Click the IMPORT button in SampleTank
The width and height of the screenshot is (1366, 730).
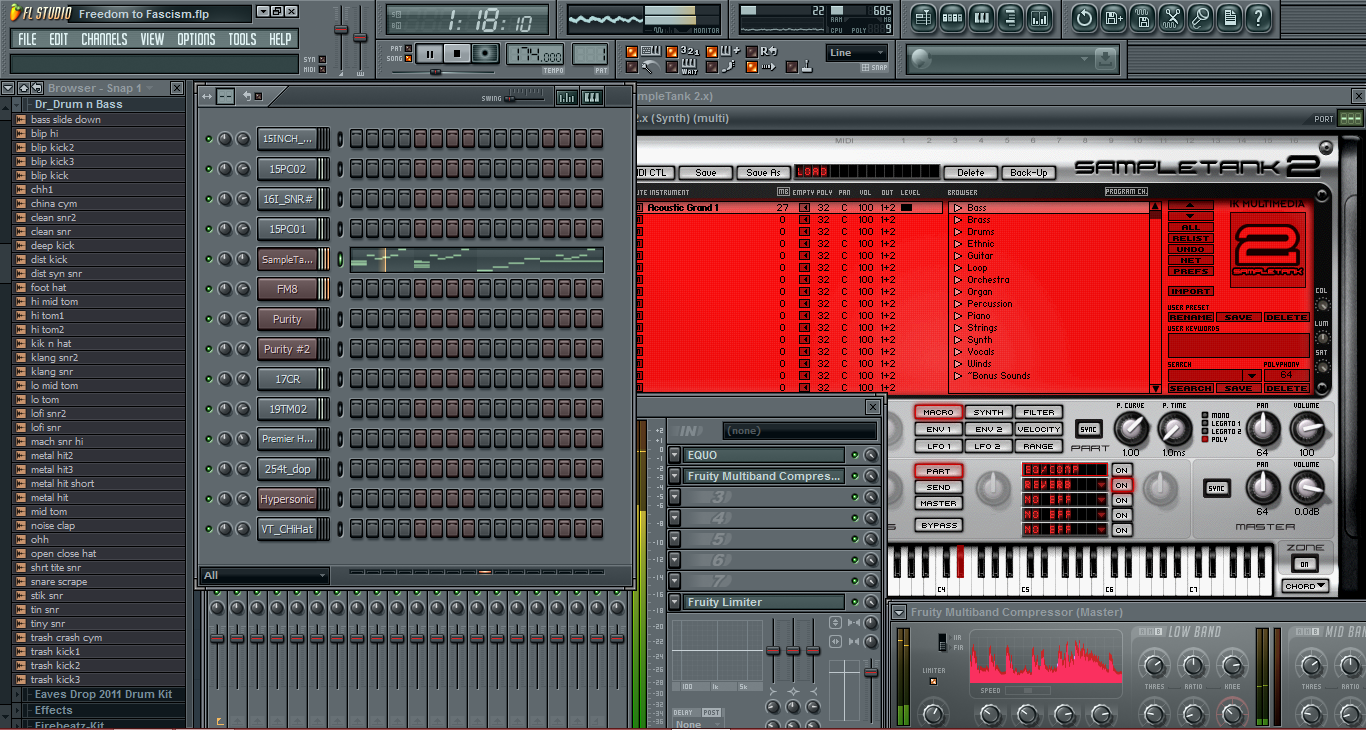pyautogui.click(x=1190, y=292)
